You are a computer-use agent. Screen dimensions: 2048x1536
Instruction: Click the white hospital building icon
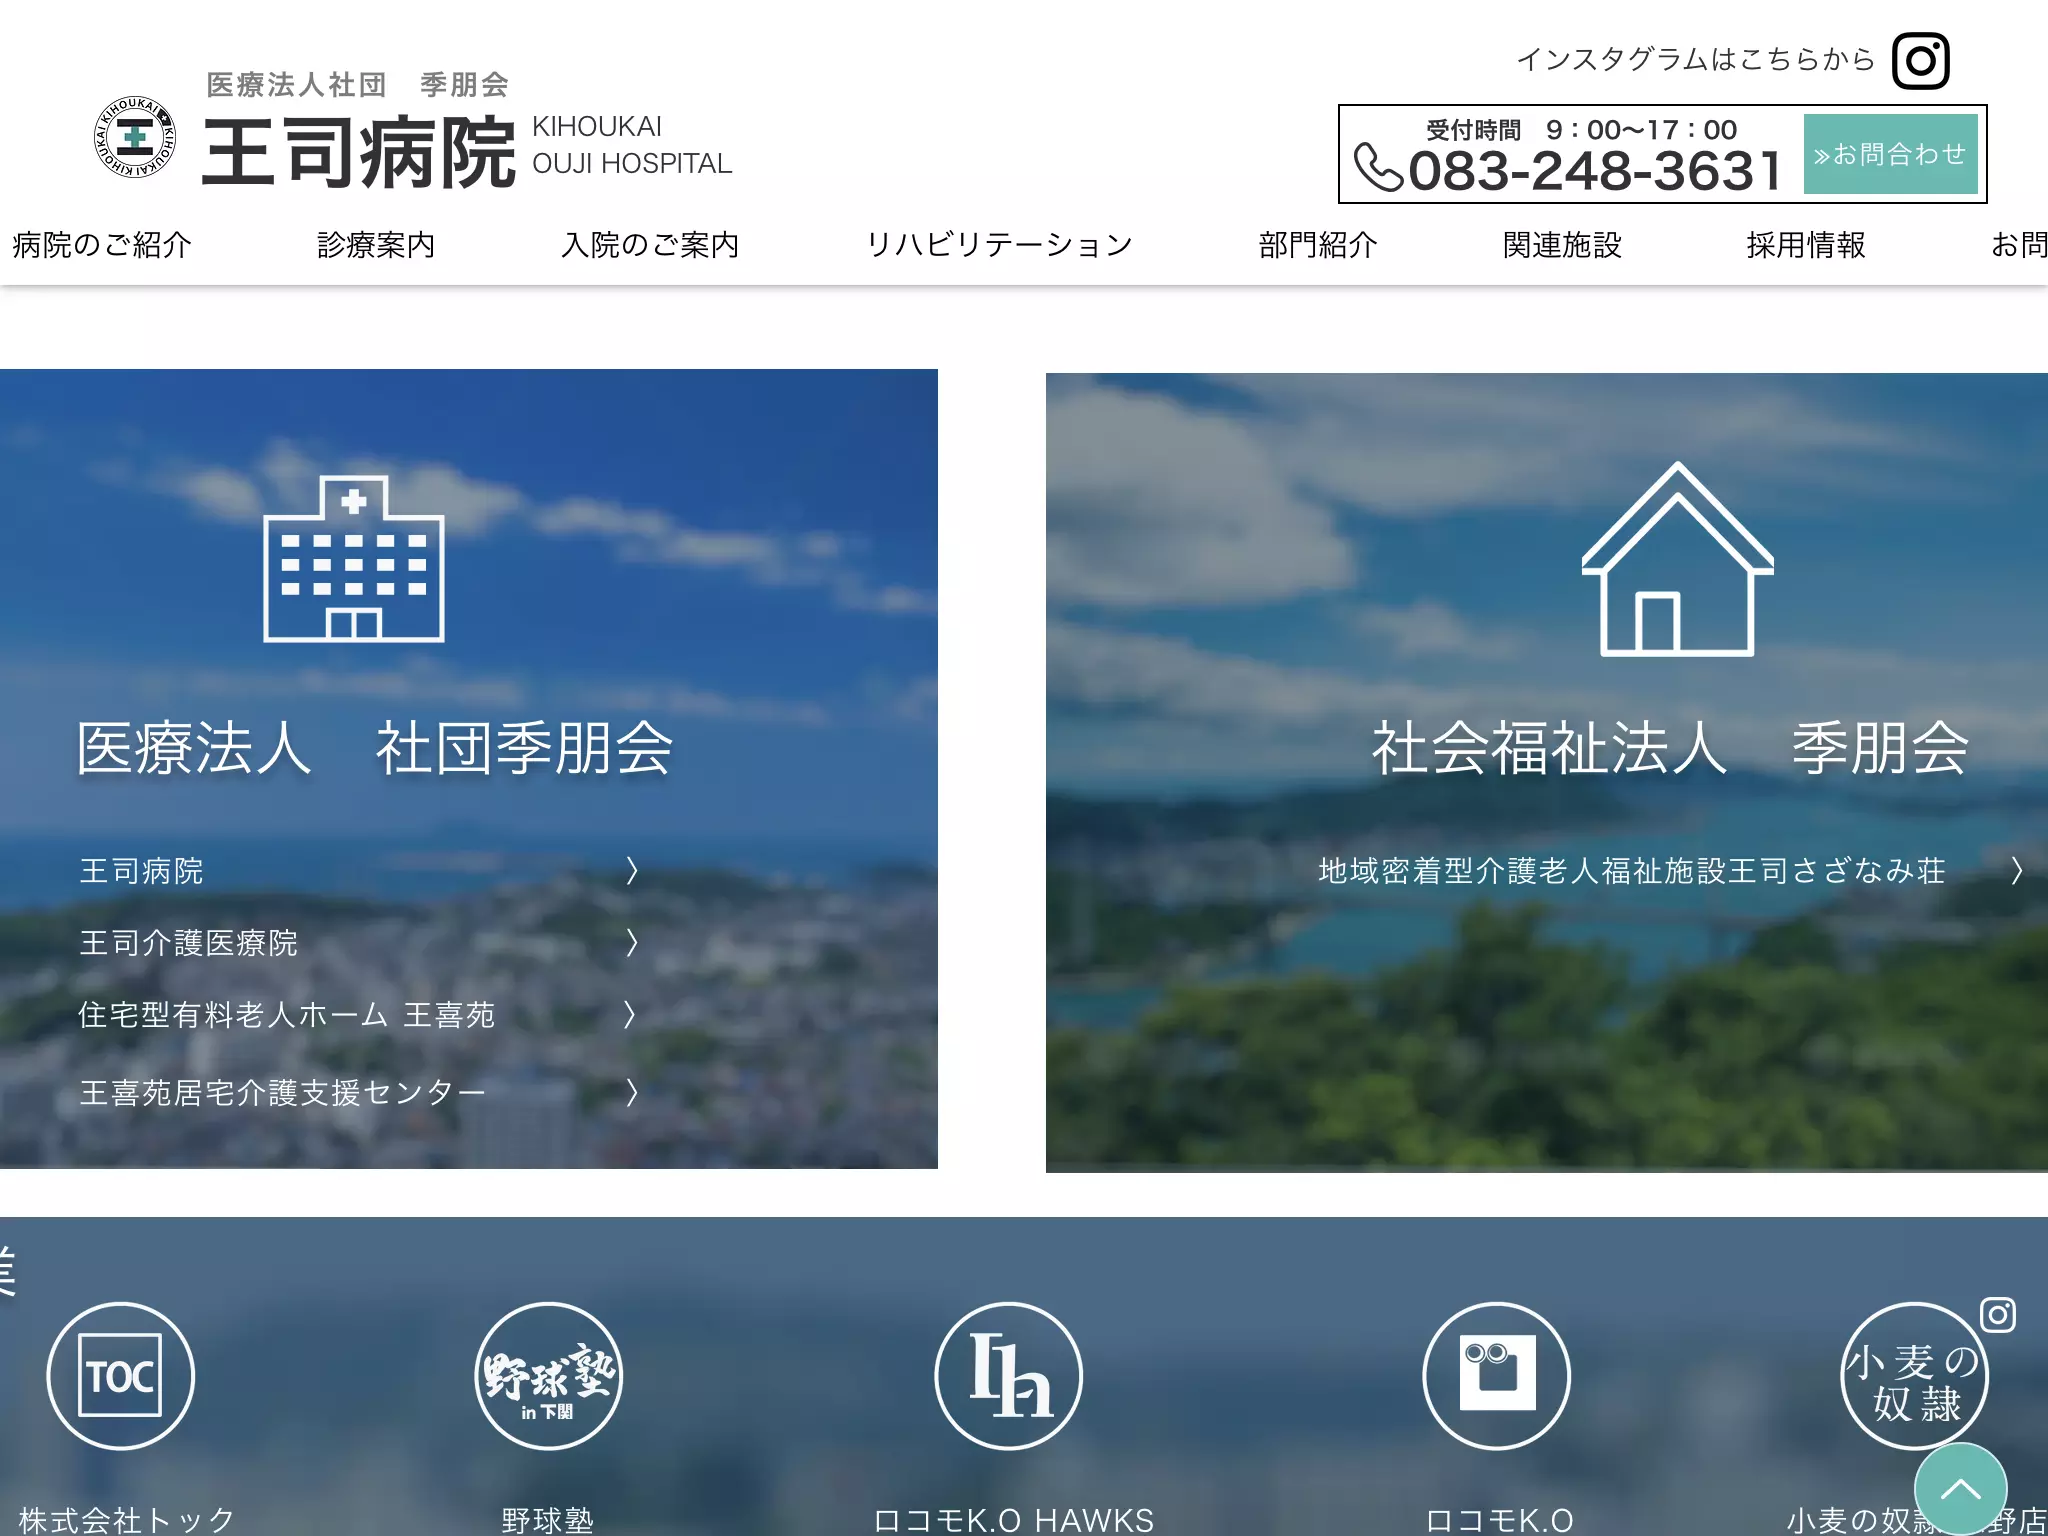pyautogui.click(x=354, y=558)
